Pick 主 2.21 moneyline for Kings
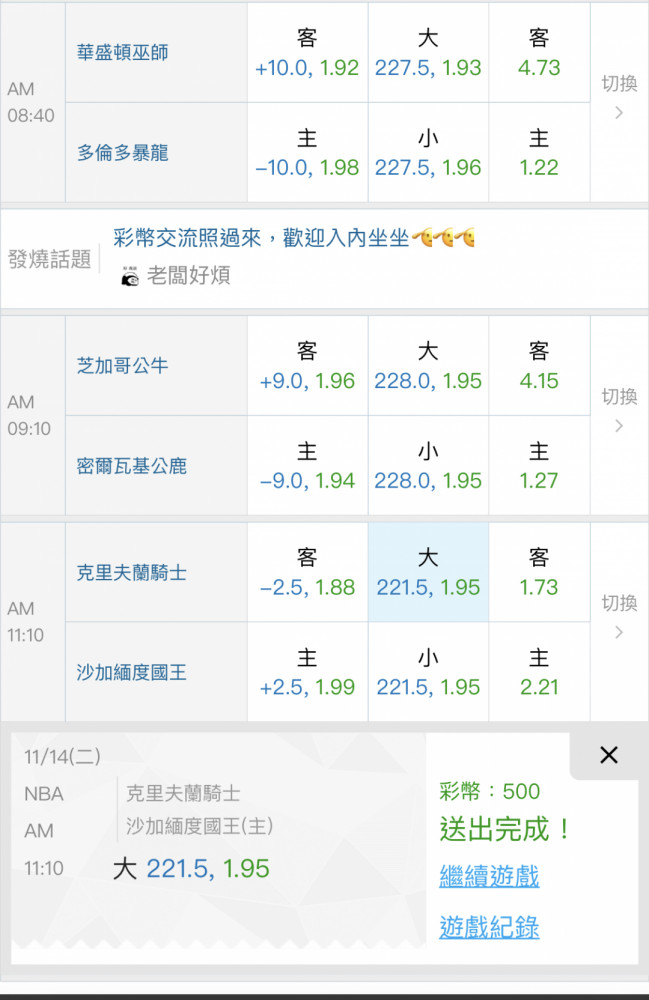 tap(539, 672)
